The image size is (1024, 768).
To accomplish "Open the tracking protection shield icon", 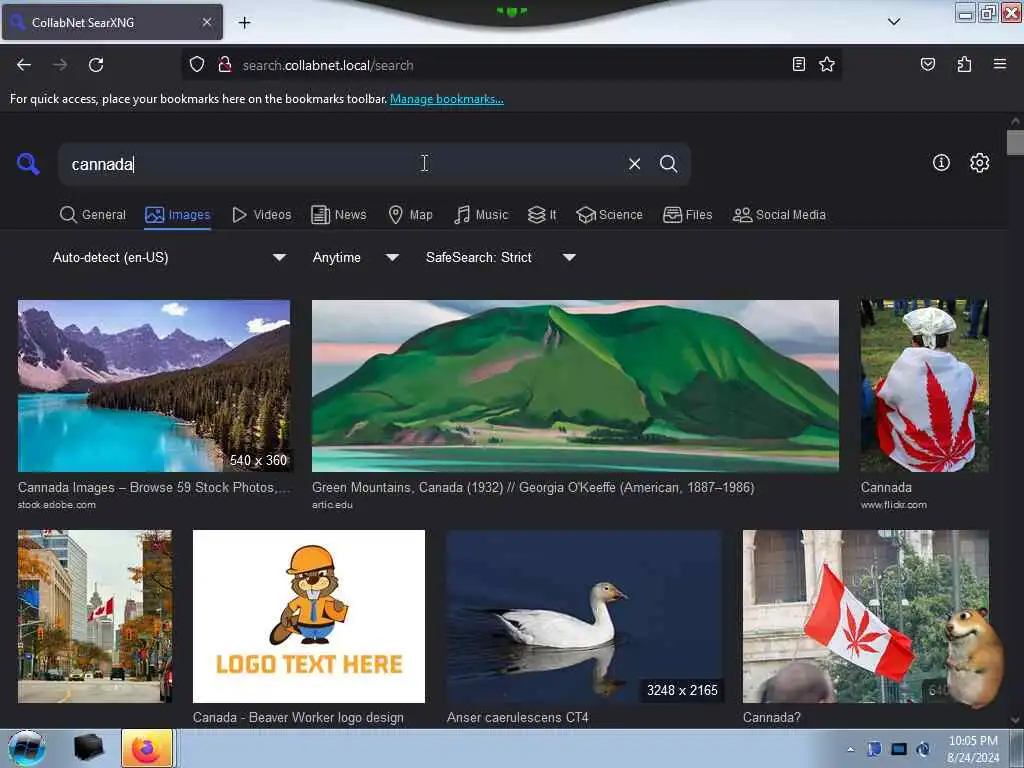I will click(197, 65).
